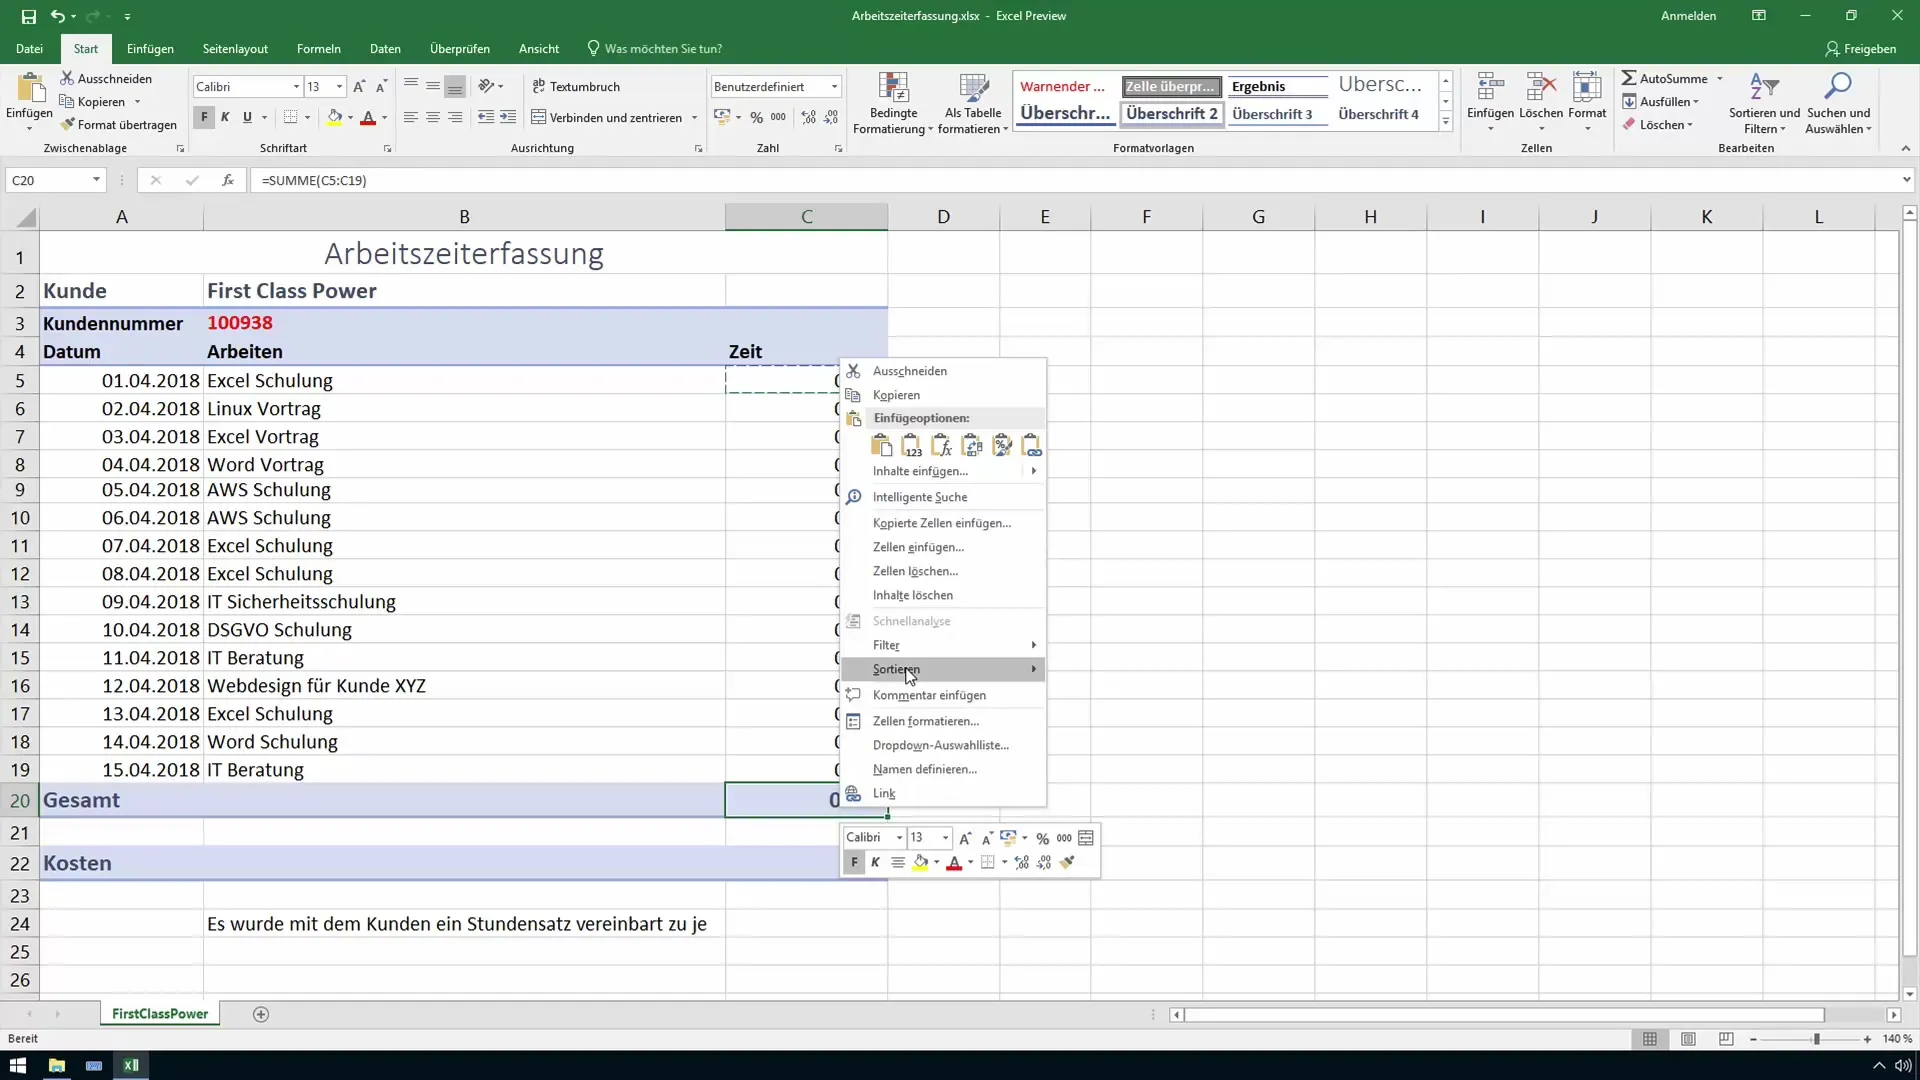Click the decrease font size icon in the ribbon
This screenshot has width=1920, height=1080.
tap(381, 87)
